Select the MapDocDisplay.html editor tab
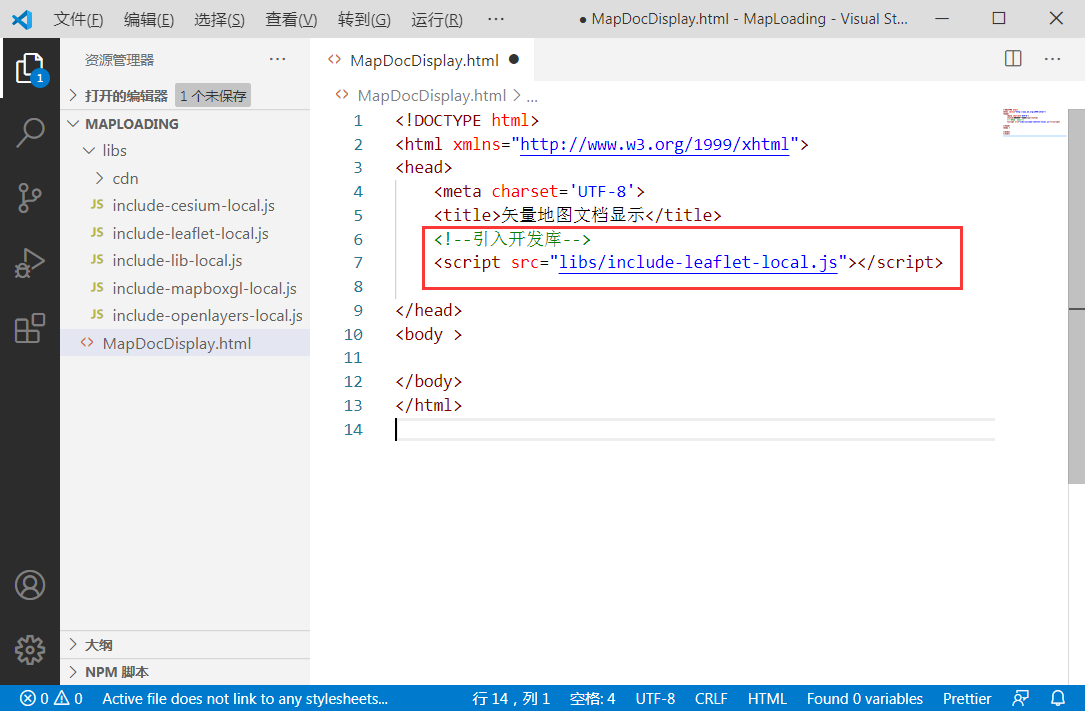Image resolution: width=1085 pixels, height=711 pixels. (x=422, y=60)
